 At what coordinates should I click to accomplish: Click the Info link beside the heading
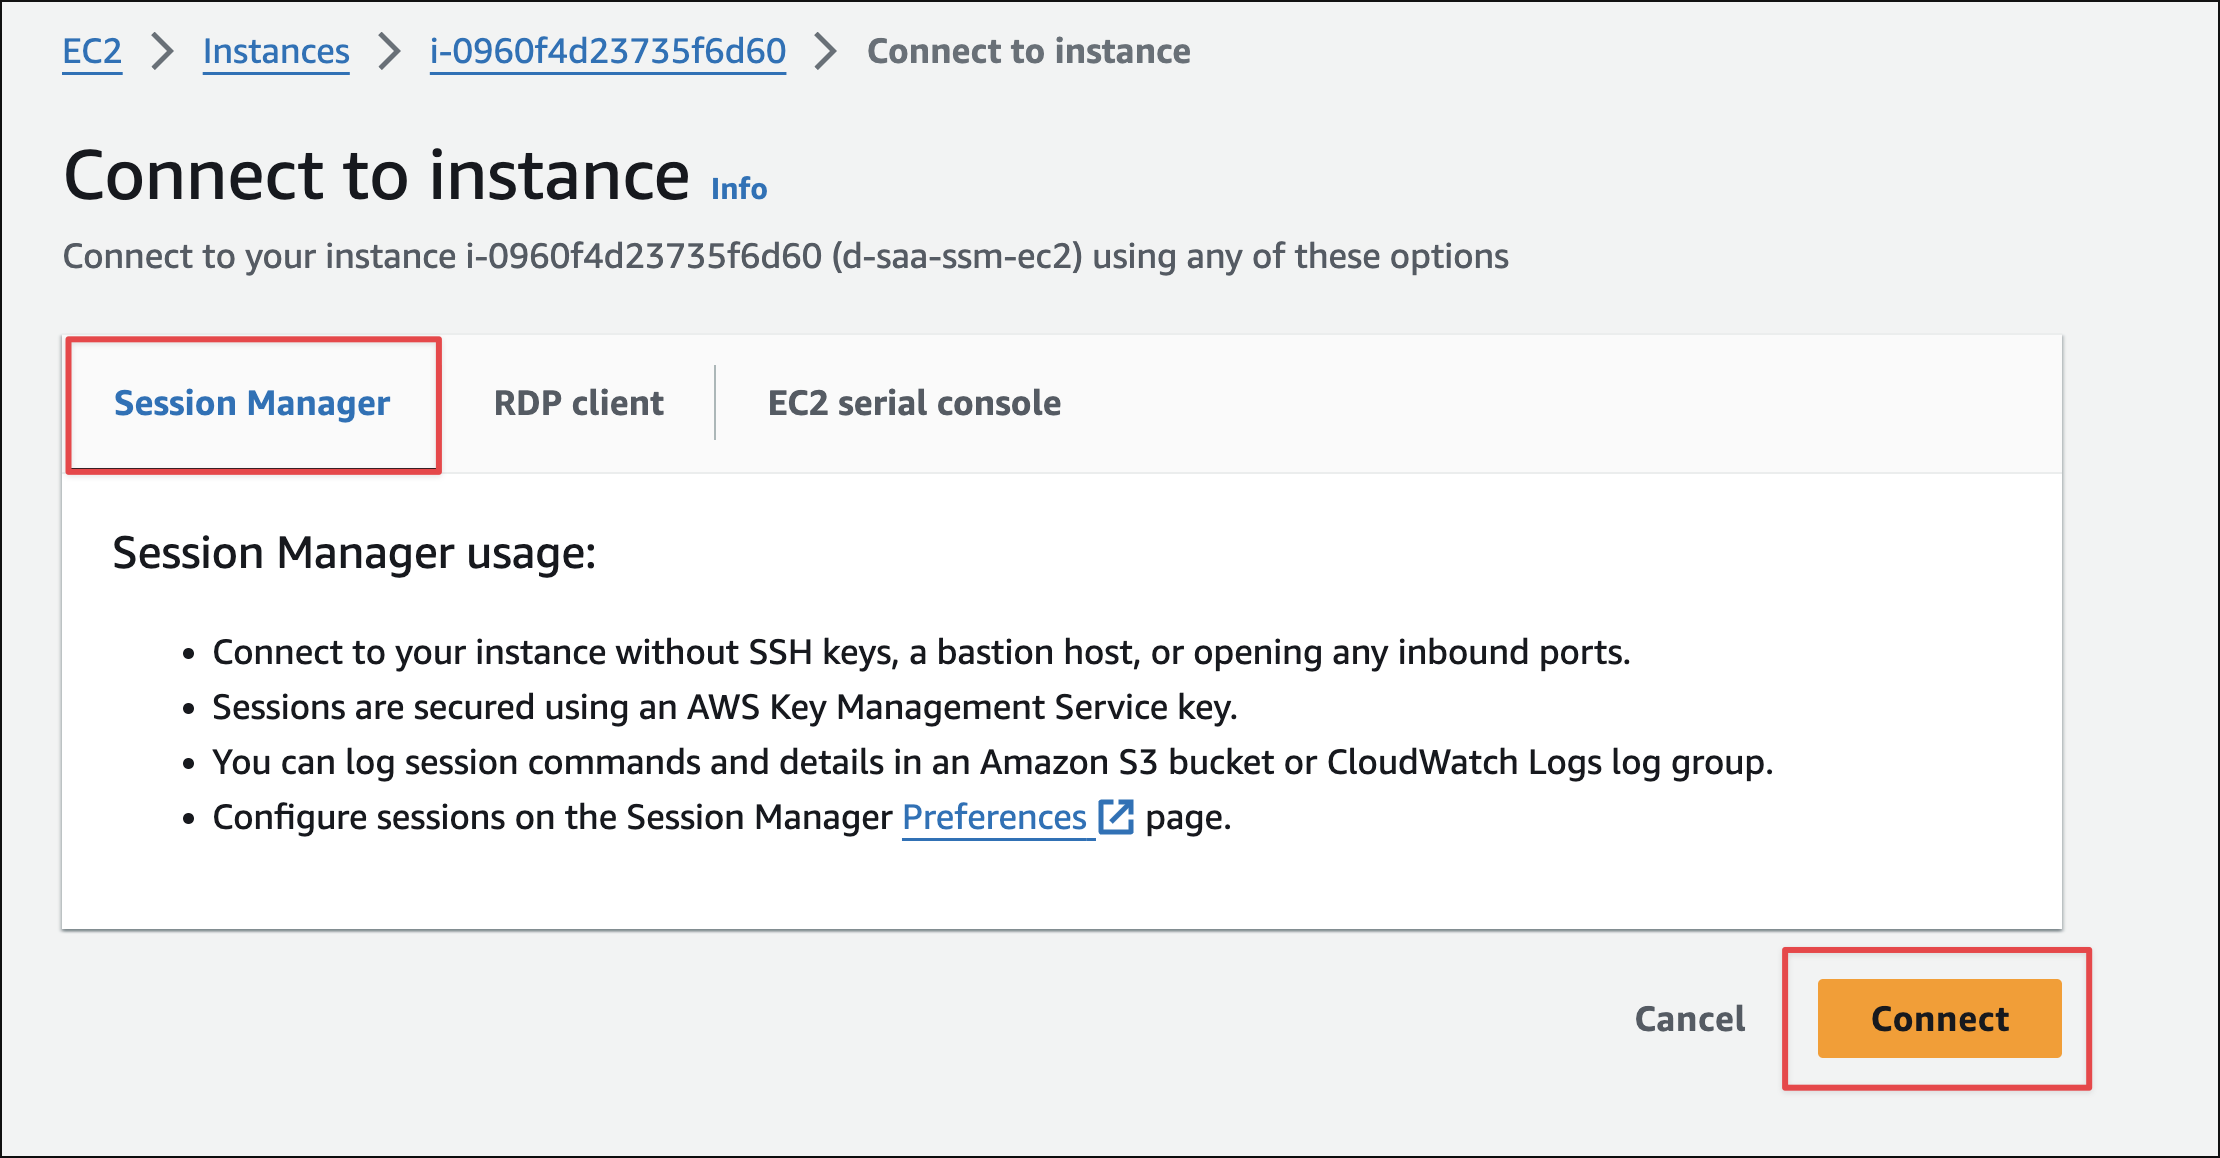click(739, 188)
